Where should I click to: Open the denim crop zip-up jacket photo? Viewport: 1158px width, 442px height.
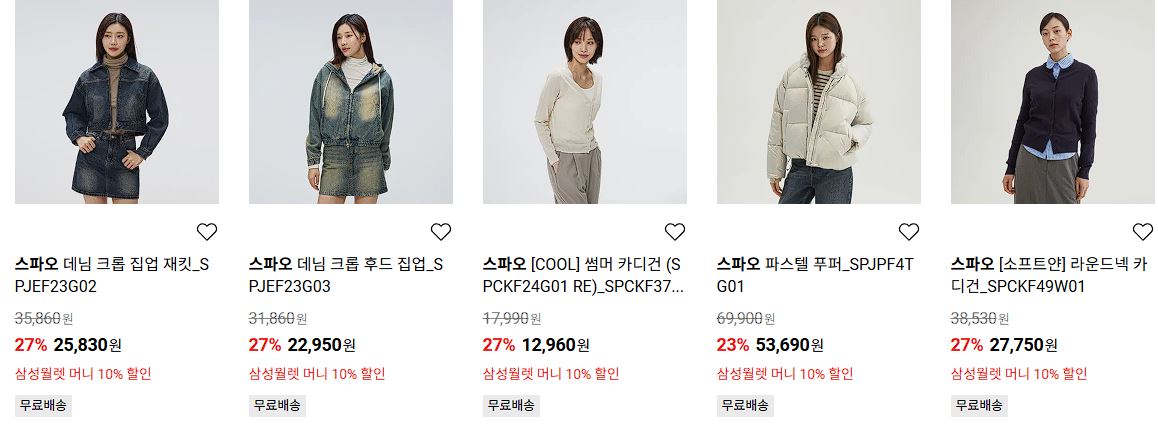117,102
